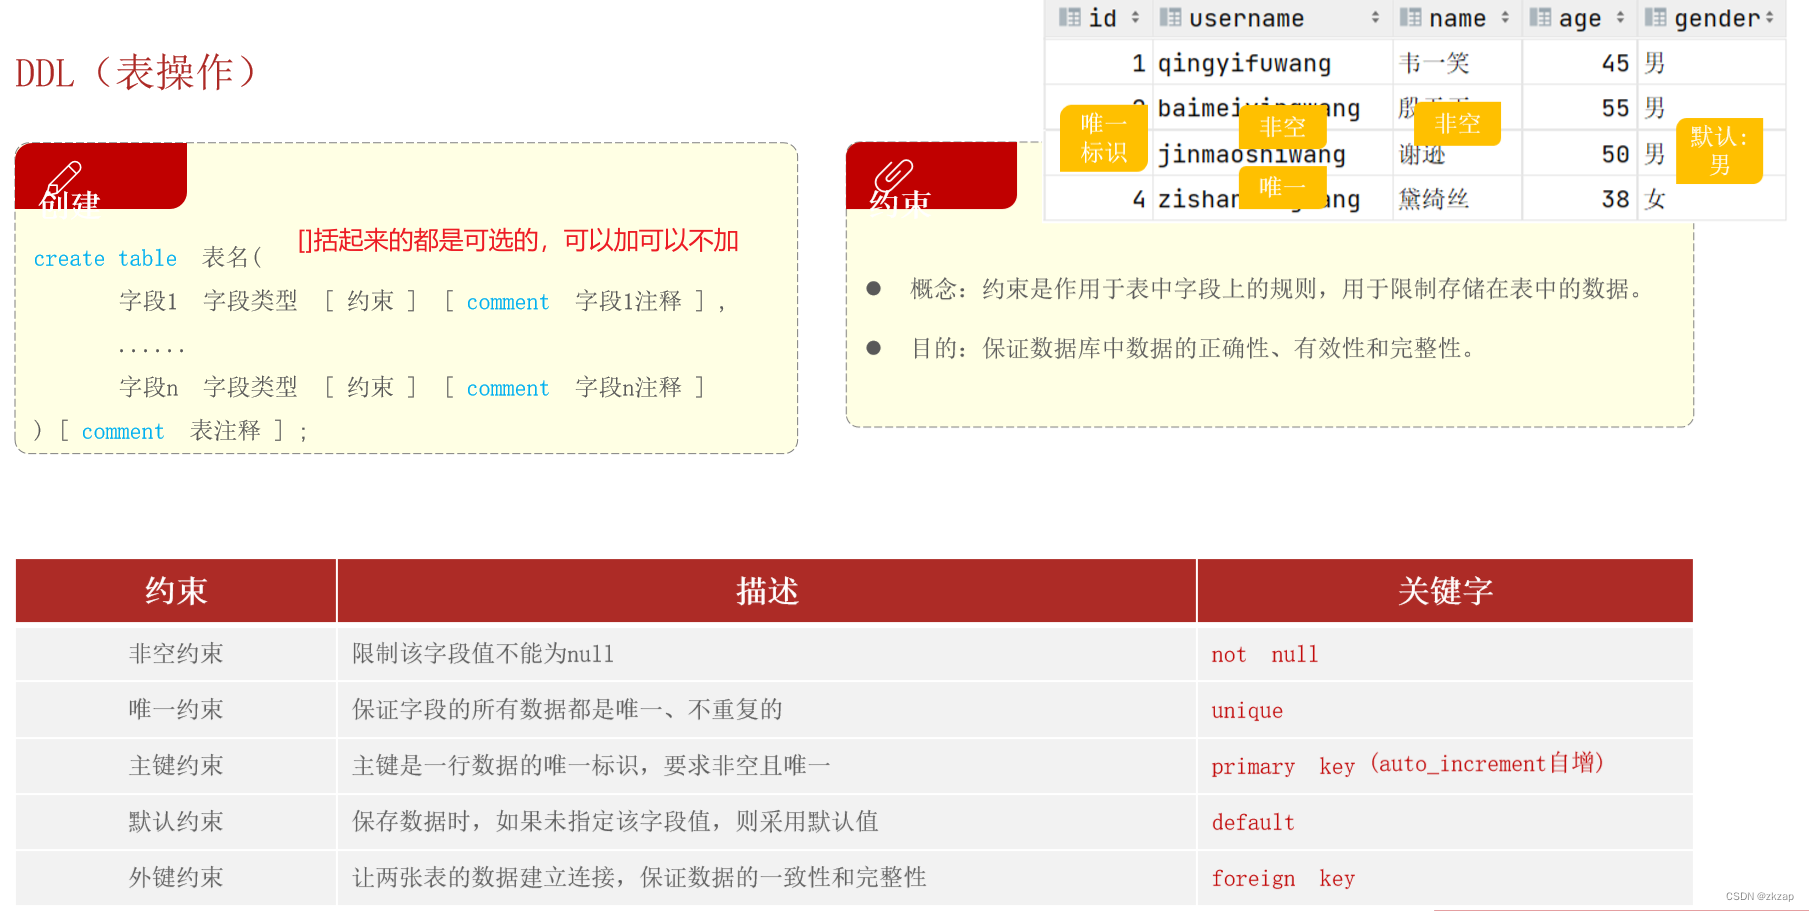
Task: Click the bullet icon before the 概念 line
Action: [x=874, y=289]
